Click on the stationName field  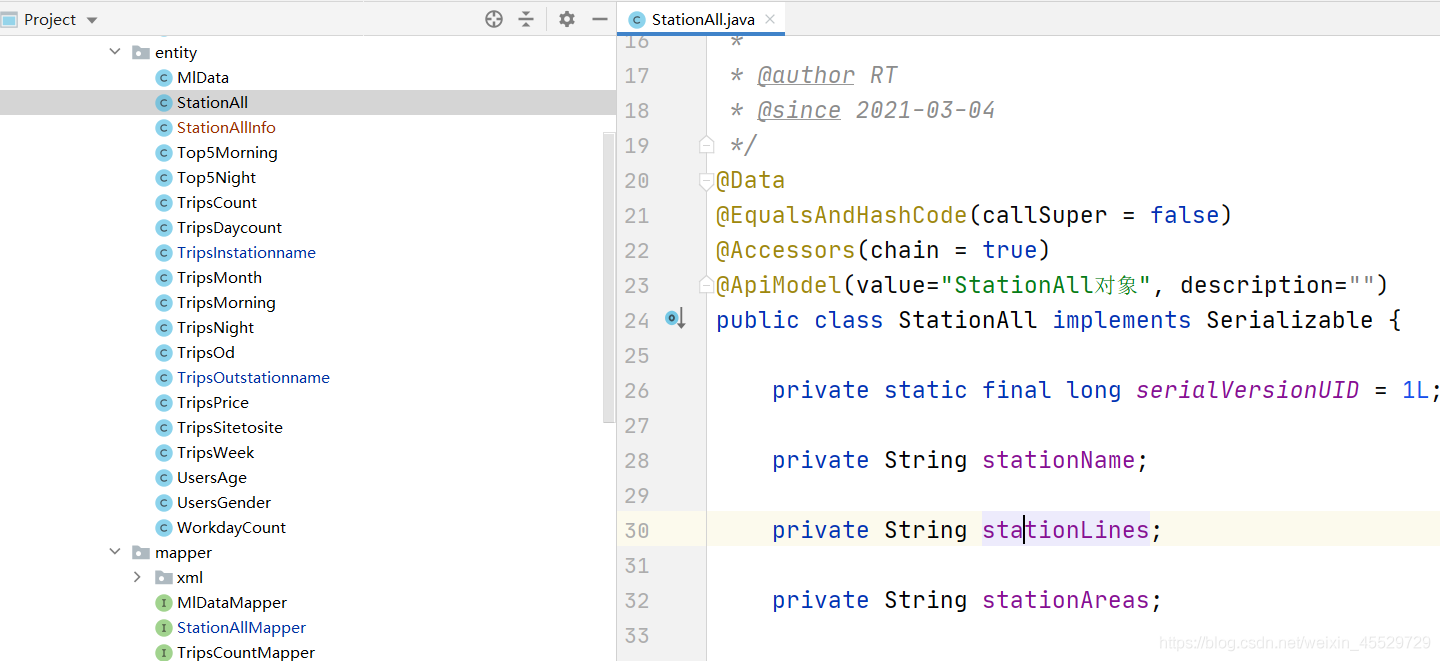(1058, 460)
